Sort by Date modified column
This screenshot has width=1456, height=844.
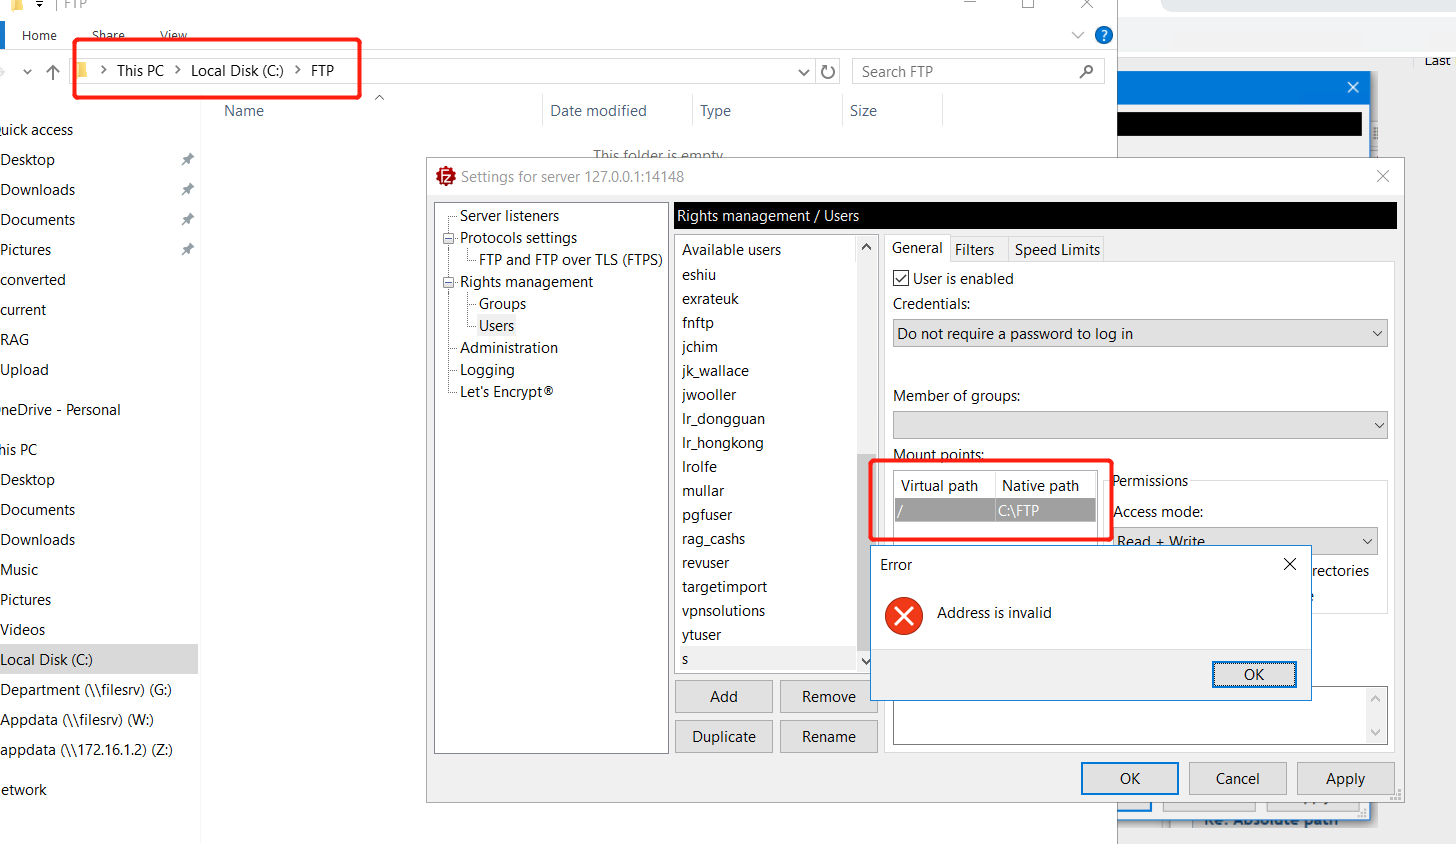pyautogui.click(x=598, y=111)
